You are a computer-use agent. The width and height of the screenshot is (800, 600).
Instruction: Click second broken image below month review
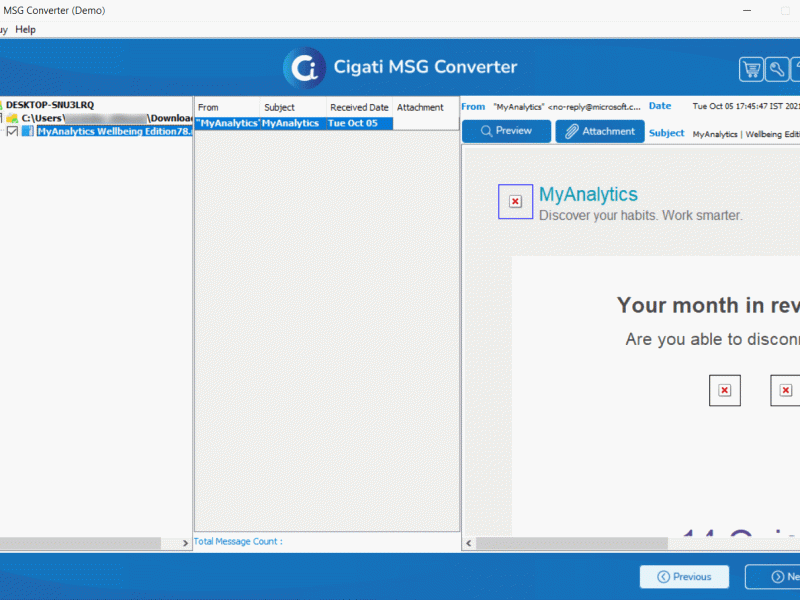pyautogui.click(x=785, y=391)
